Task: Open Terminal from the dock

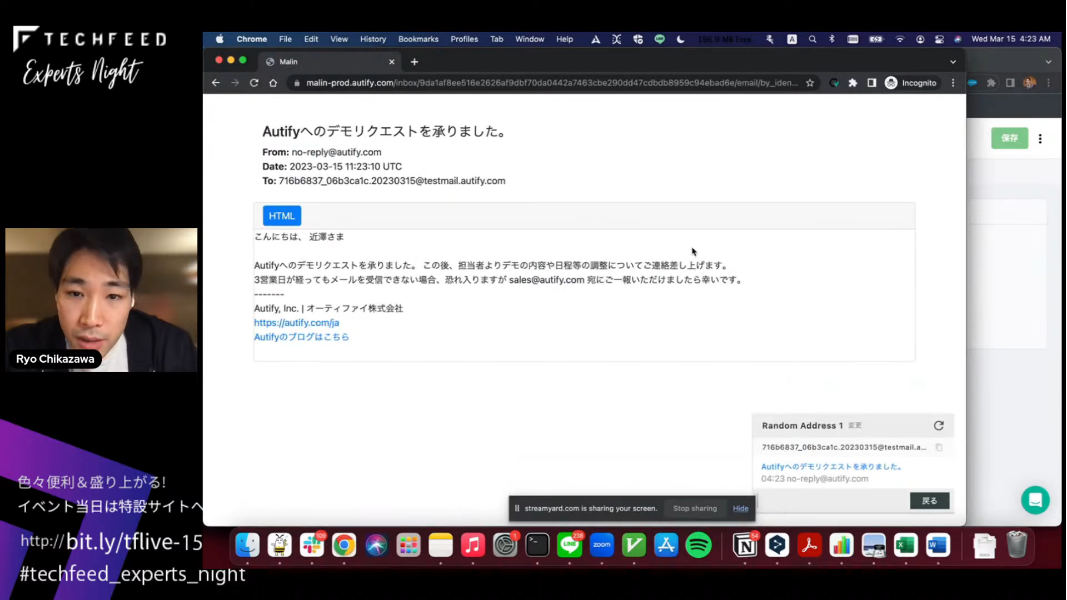Action: pos(537,545)
